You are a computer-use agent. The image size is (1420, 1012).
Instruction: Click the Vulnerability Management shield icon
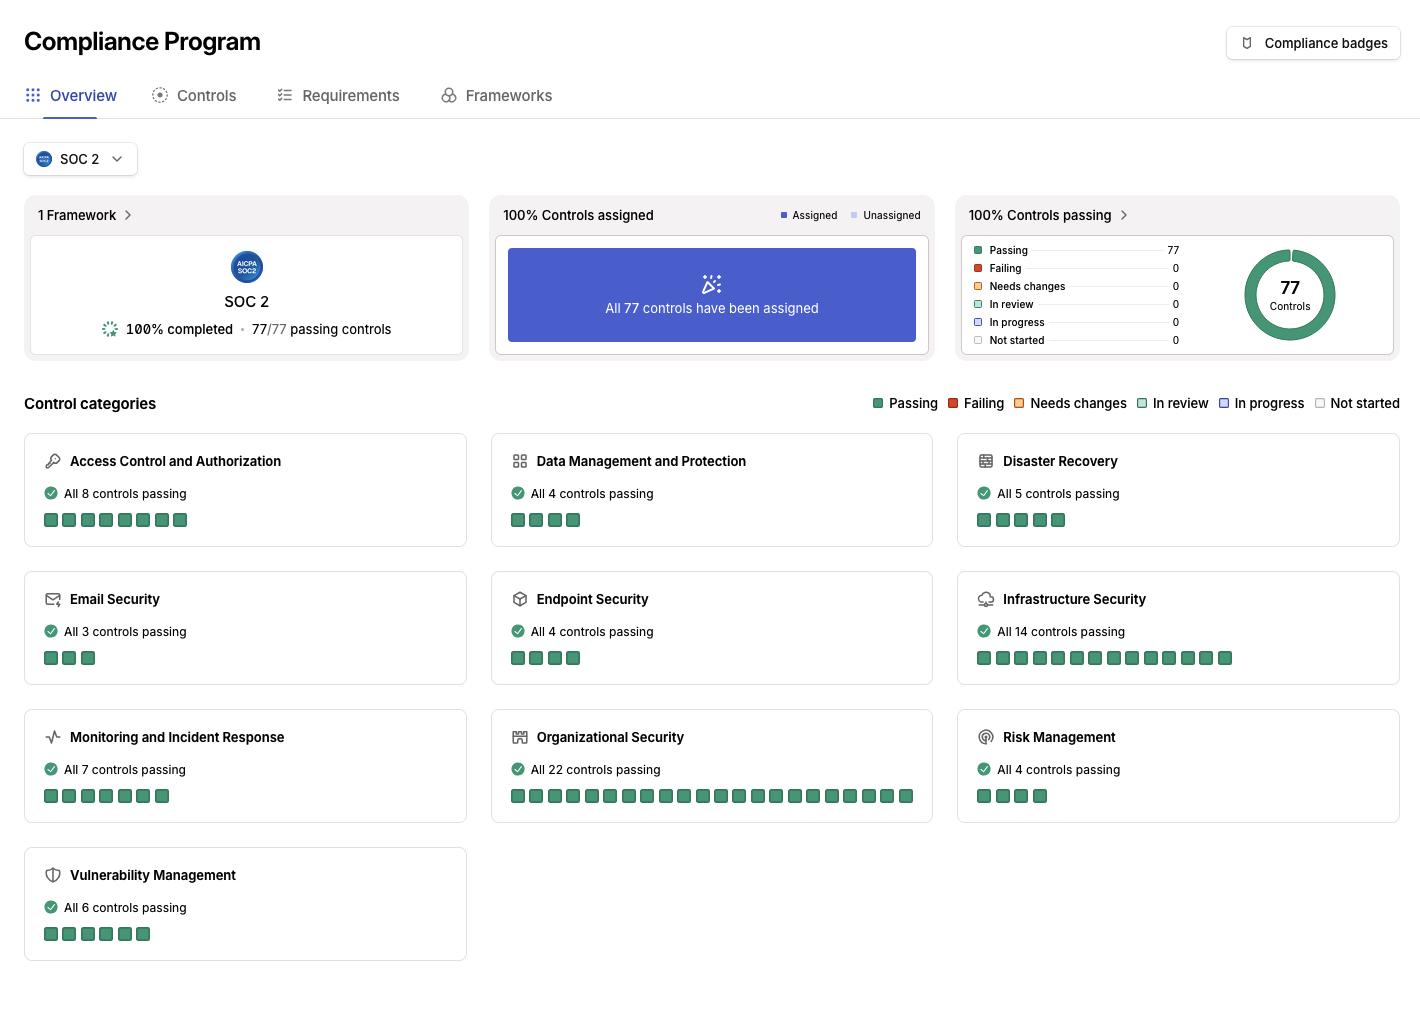pyautogui.click(x=53, y=875)
